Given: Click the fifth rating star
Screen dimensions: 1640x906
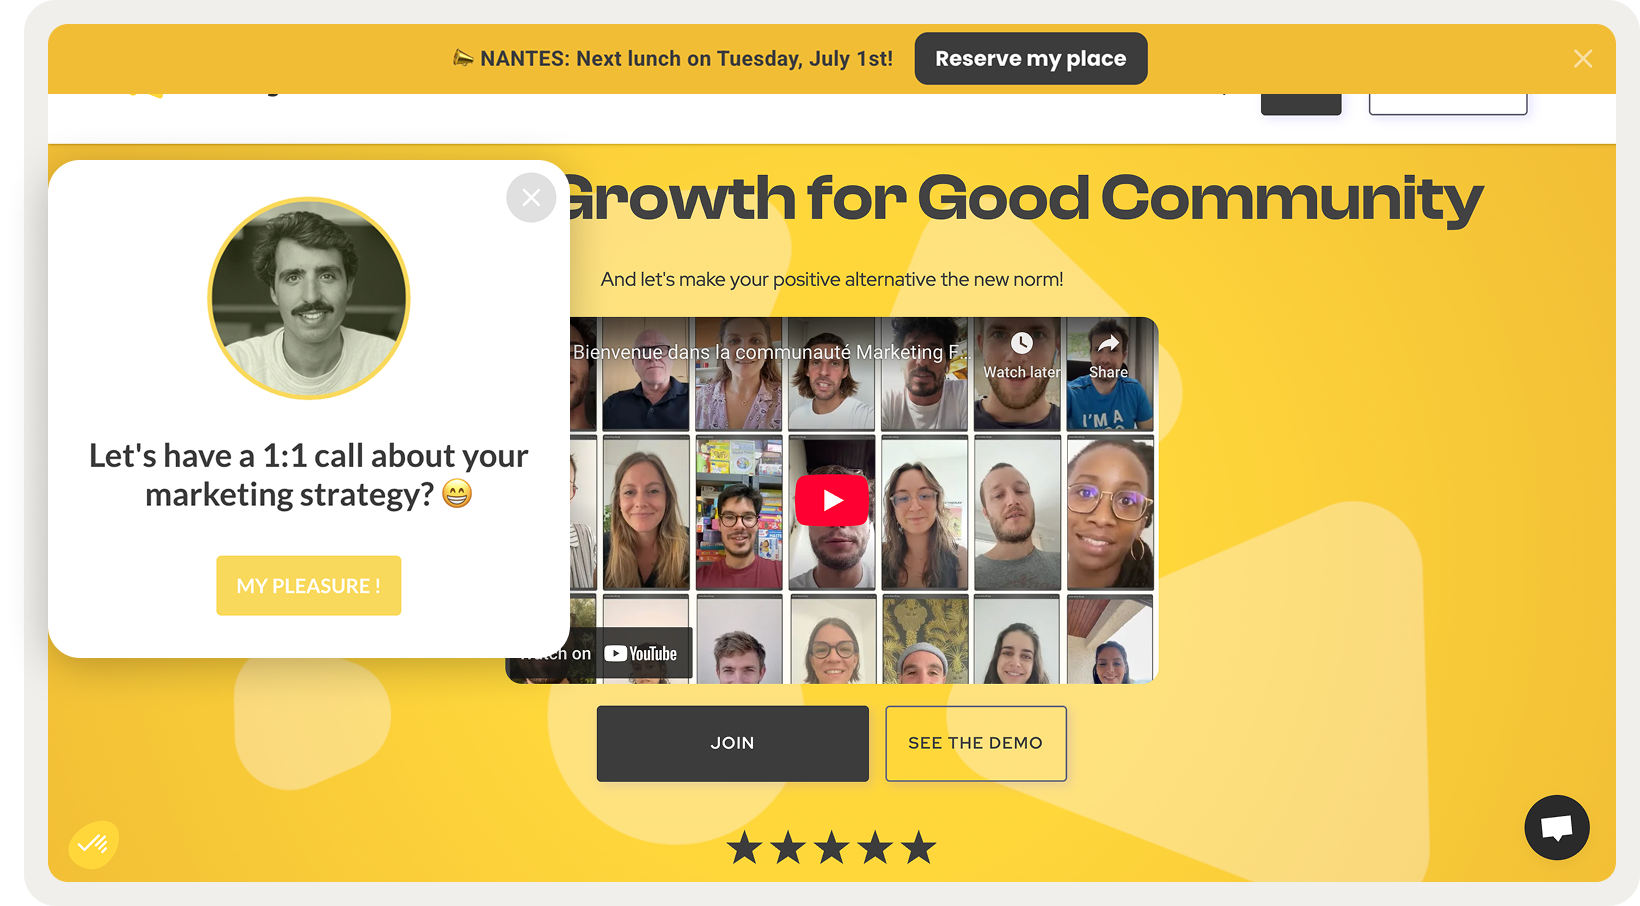Looking at the screenshot, I should (x=918, y=848).
